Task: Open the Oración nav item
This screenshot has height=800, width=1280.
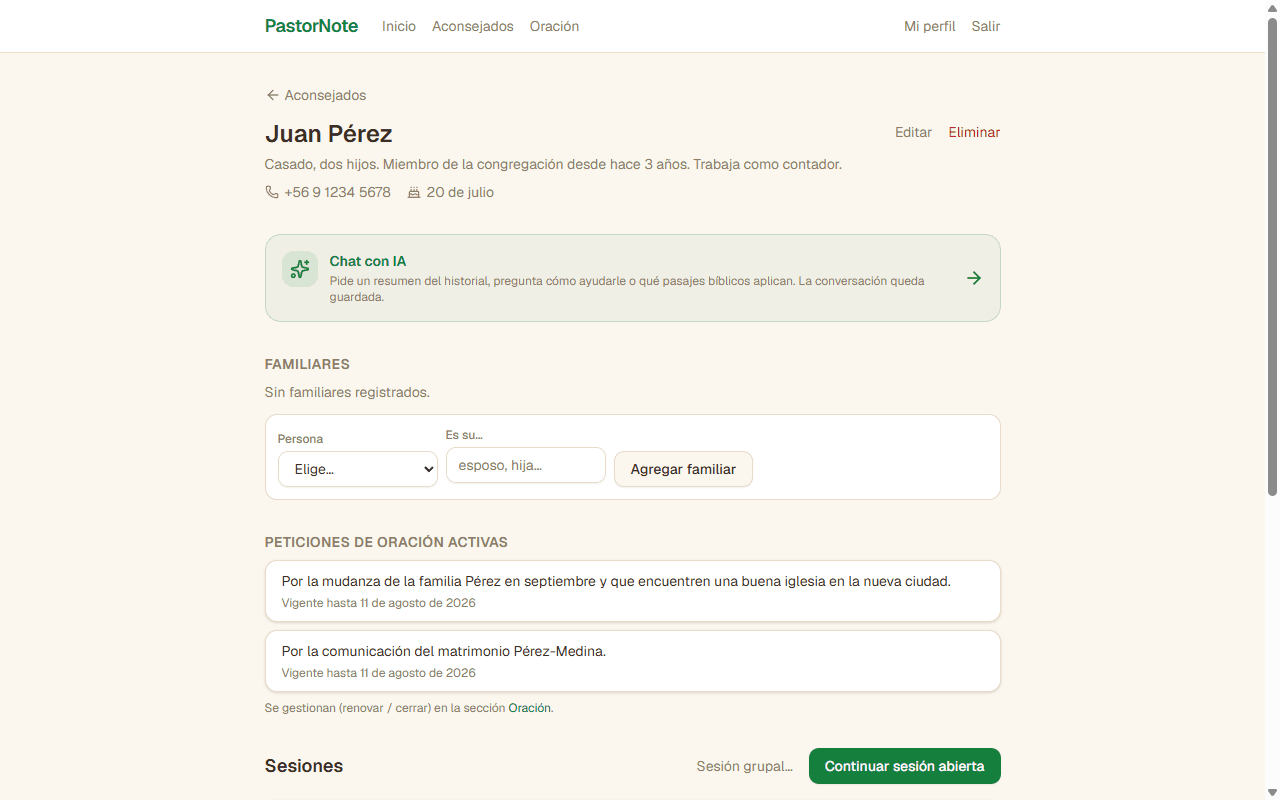Action: point(555,26)
